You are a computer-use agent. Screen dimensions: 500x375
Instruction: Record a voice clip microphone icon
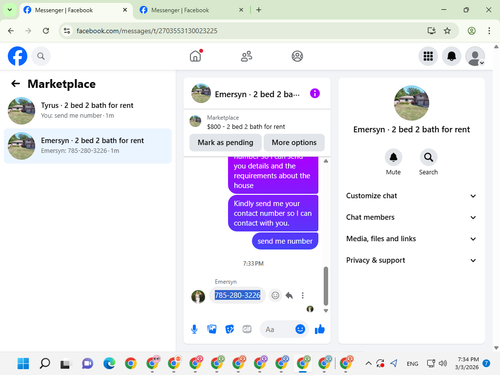[194, 329]
